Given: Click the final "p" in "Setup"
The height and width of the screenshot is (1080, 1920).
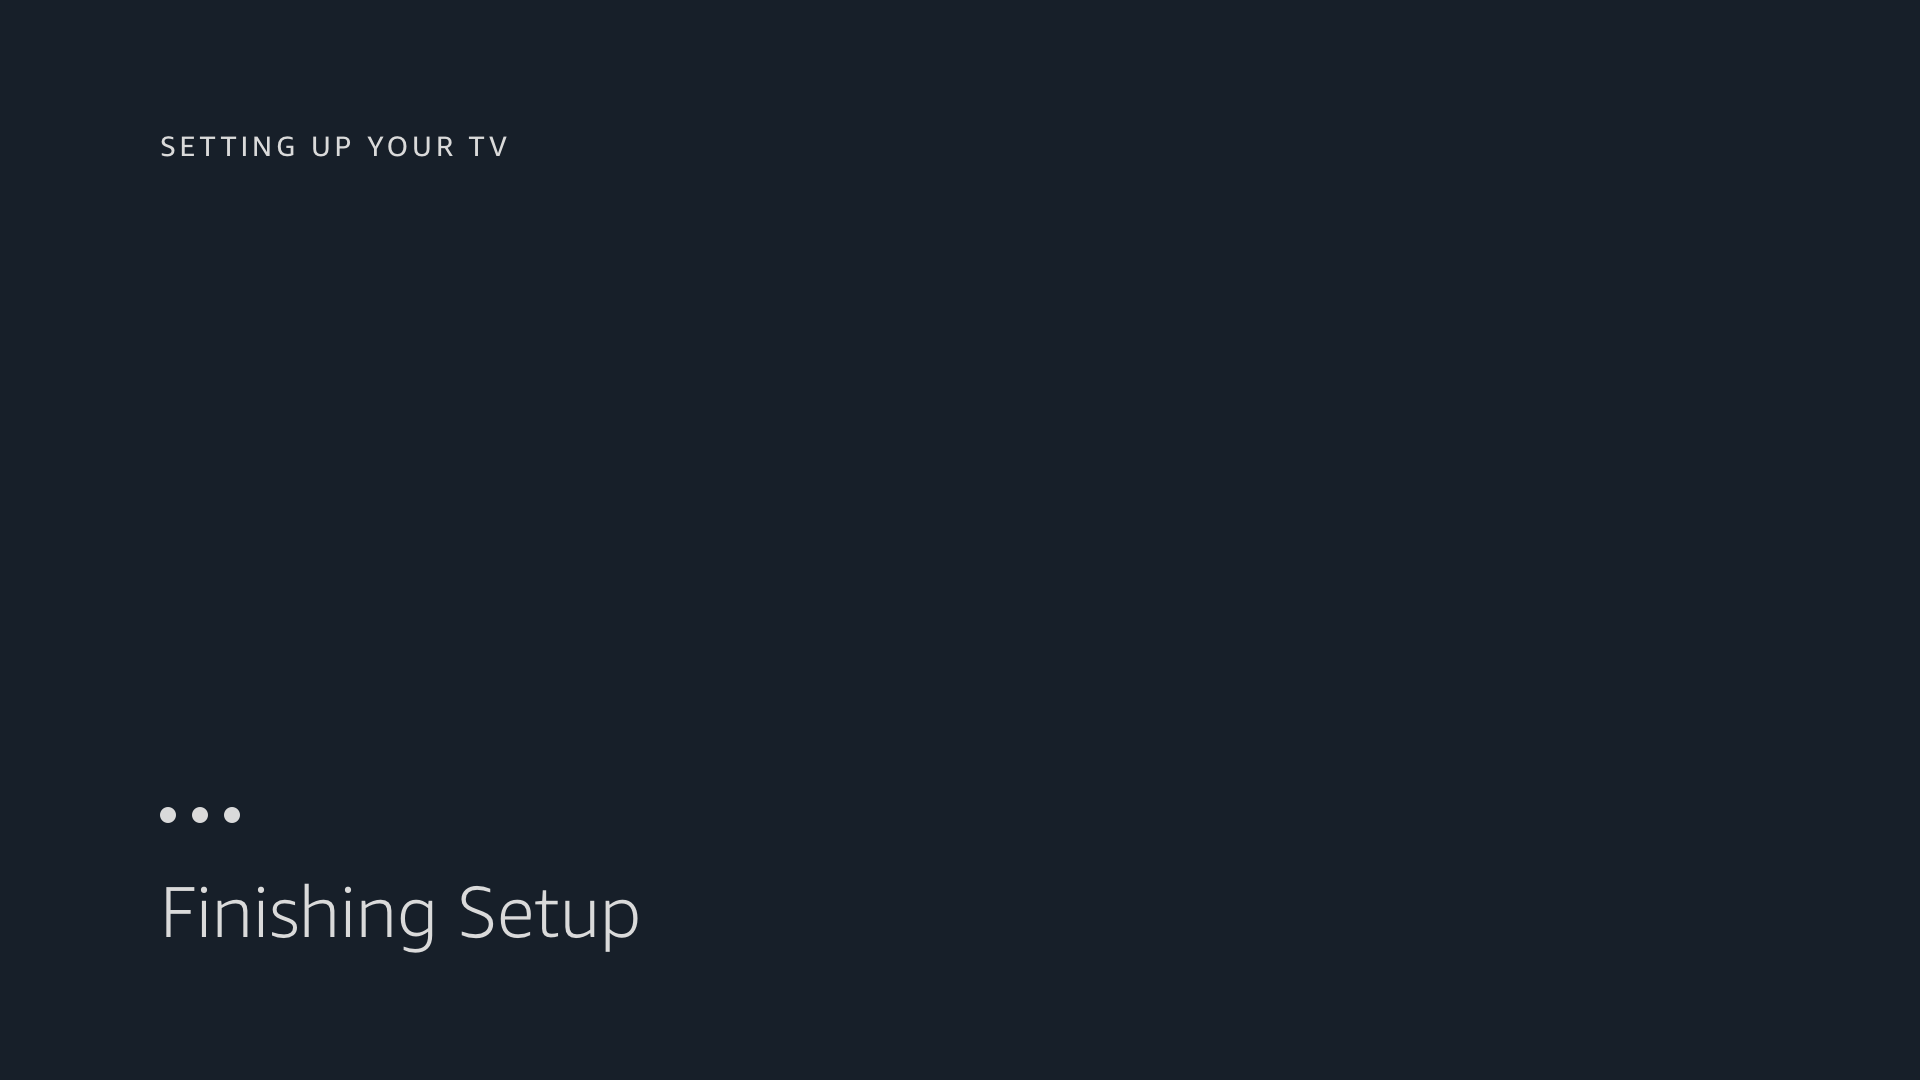Looking at the screenshot, I should pos(622,916).
